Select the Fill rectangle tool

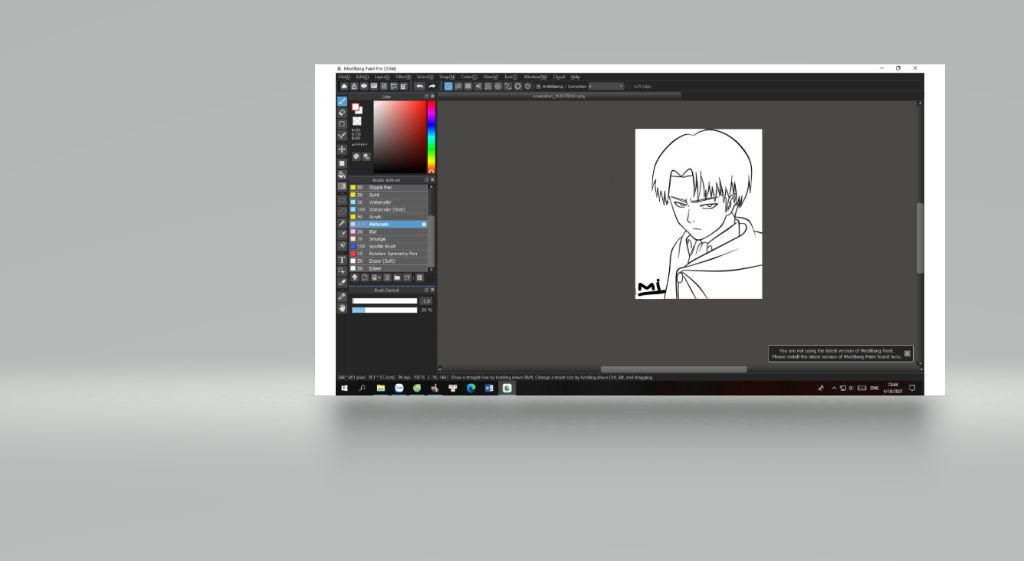click(342, 163)
